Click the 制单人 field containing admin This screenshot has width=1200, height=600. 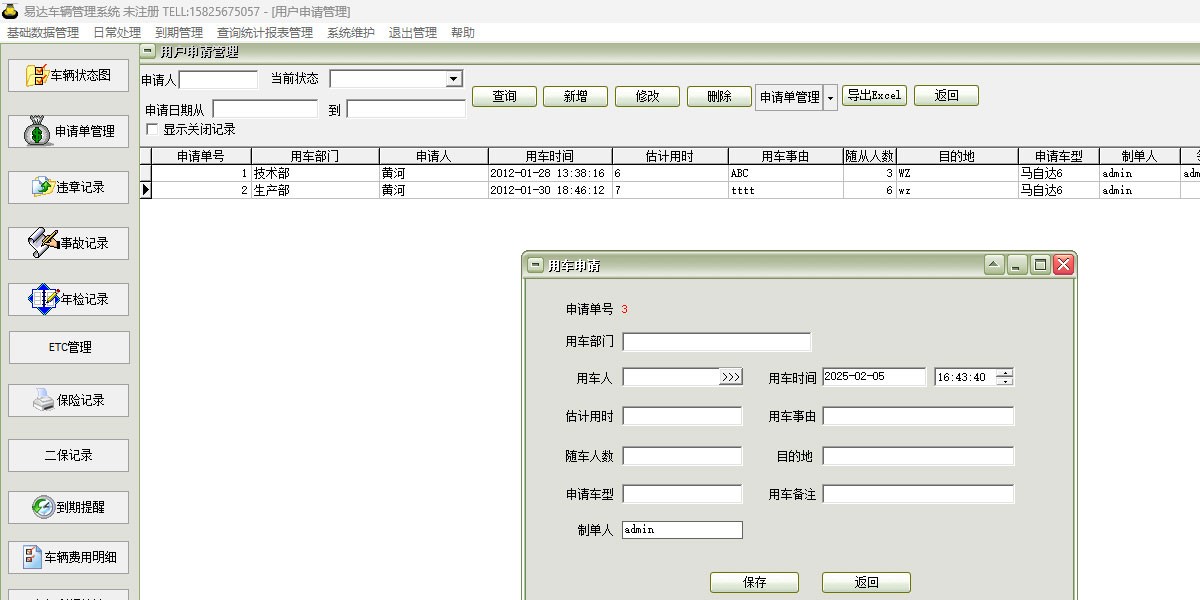(x=683, y=530)
